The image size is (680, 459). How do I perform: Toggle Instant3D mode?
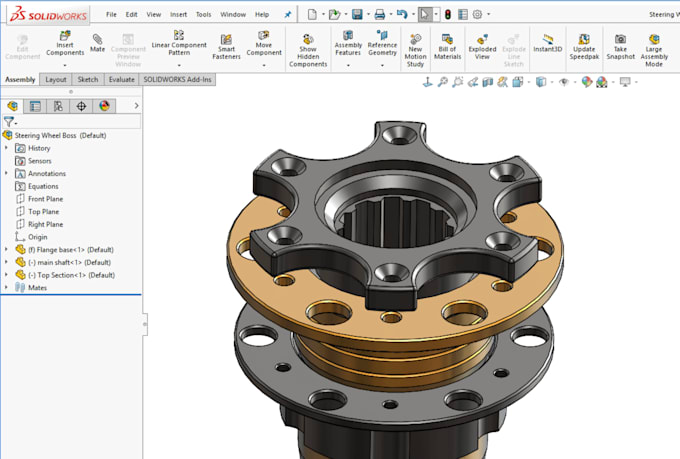[x=548, y=43]
